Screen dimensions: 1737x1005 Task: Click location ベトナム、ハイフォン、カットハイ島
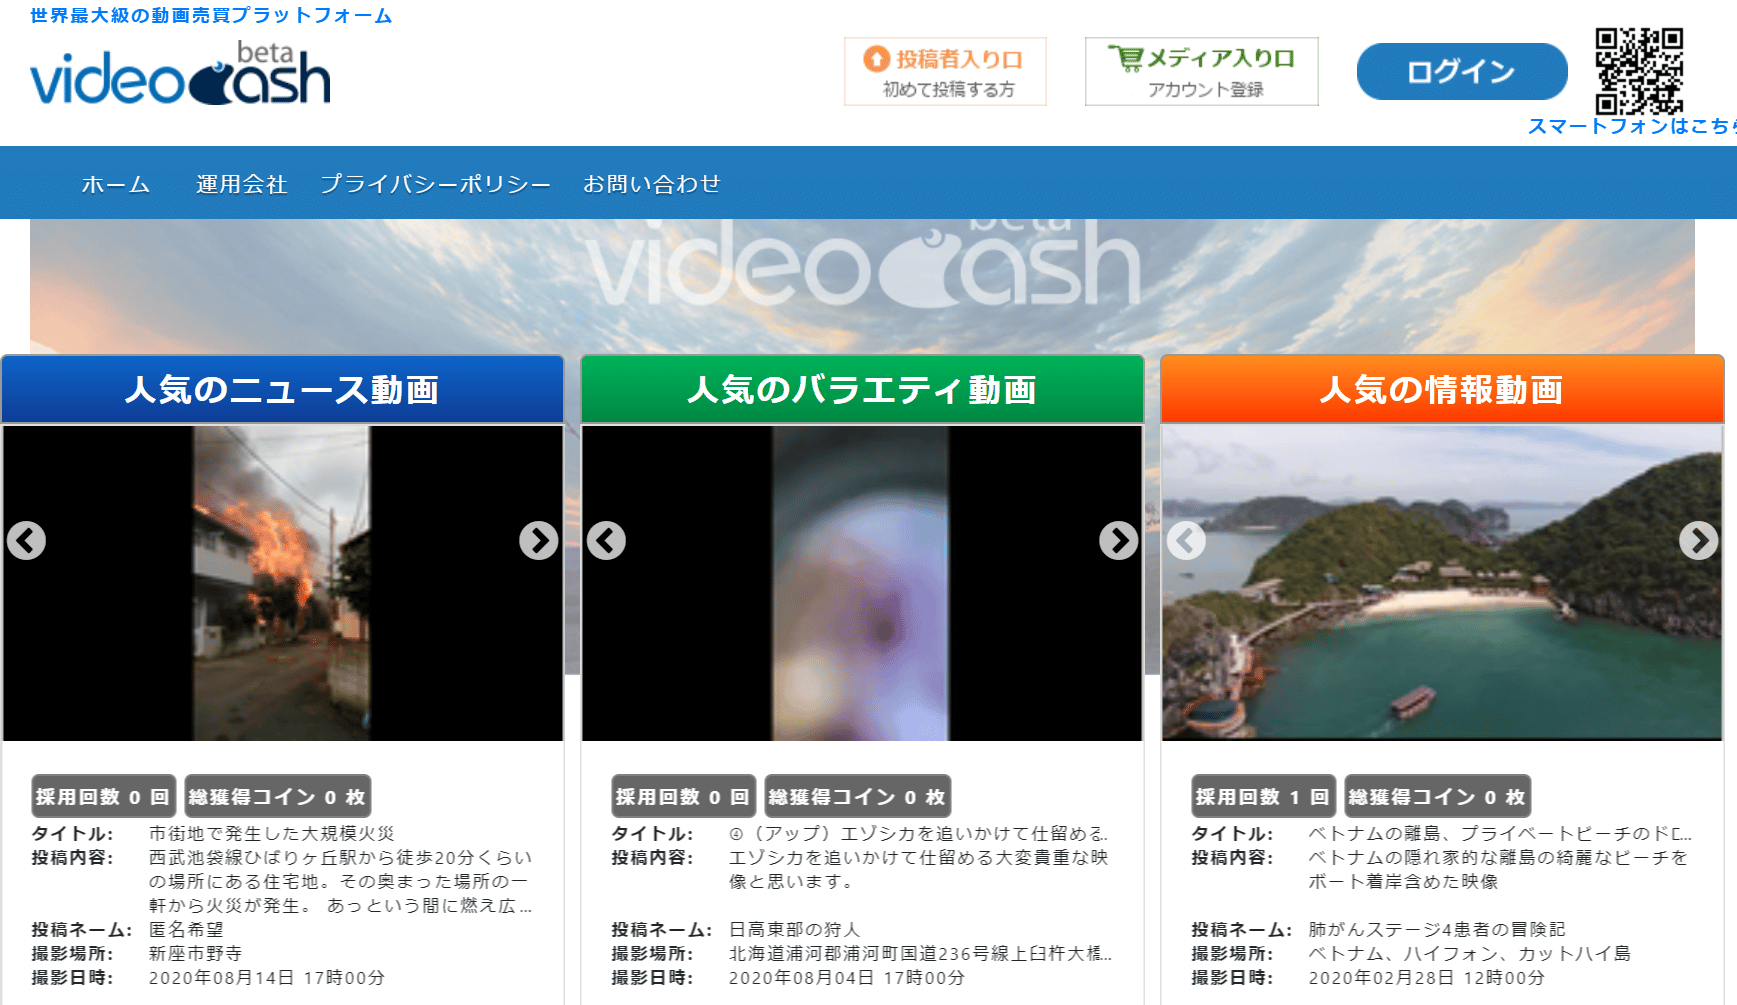(x=1470, y=954)
